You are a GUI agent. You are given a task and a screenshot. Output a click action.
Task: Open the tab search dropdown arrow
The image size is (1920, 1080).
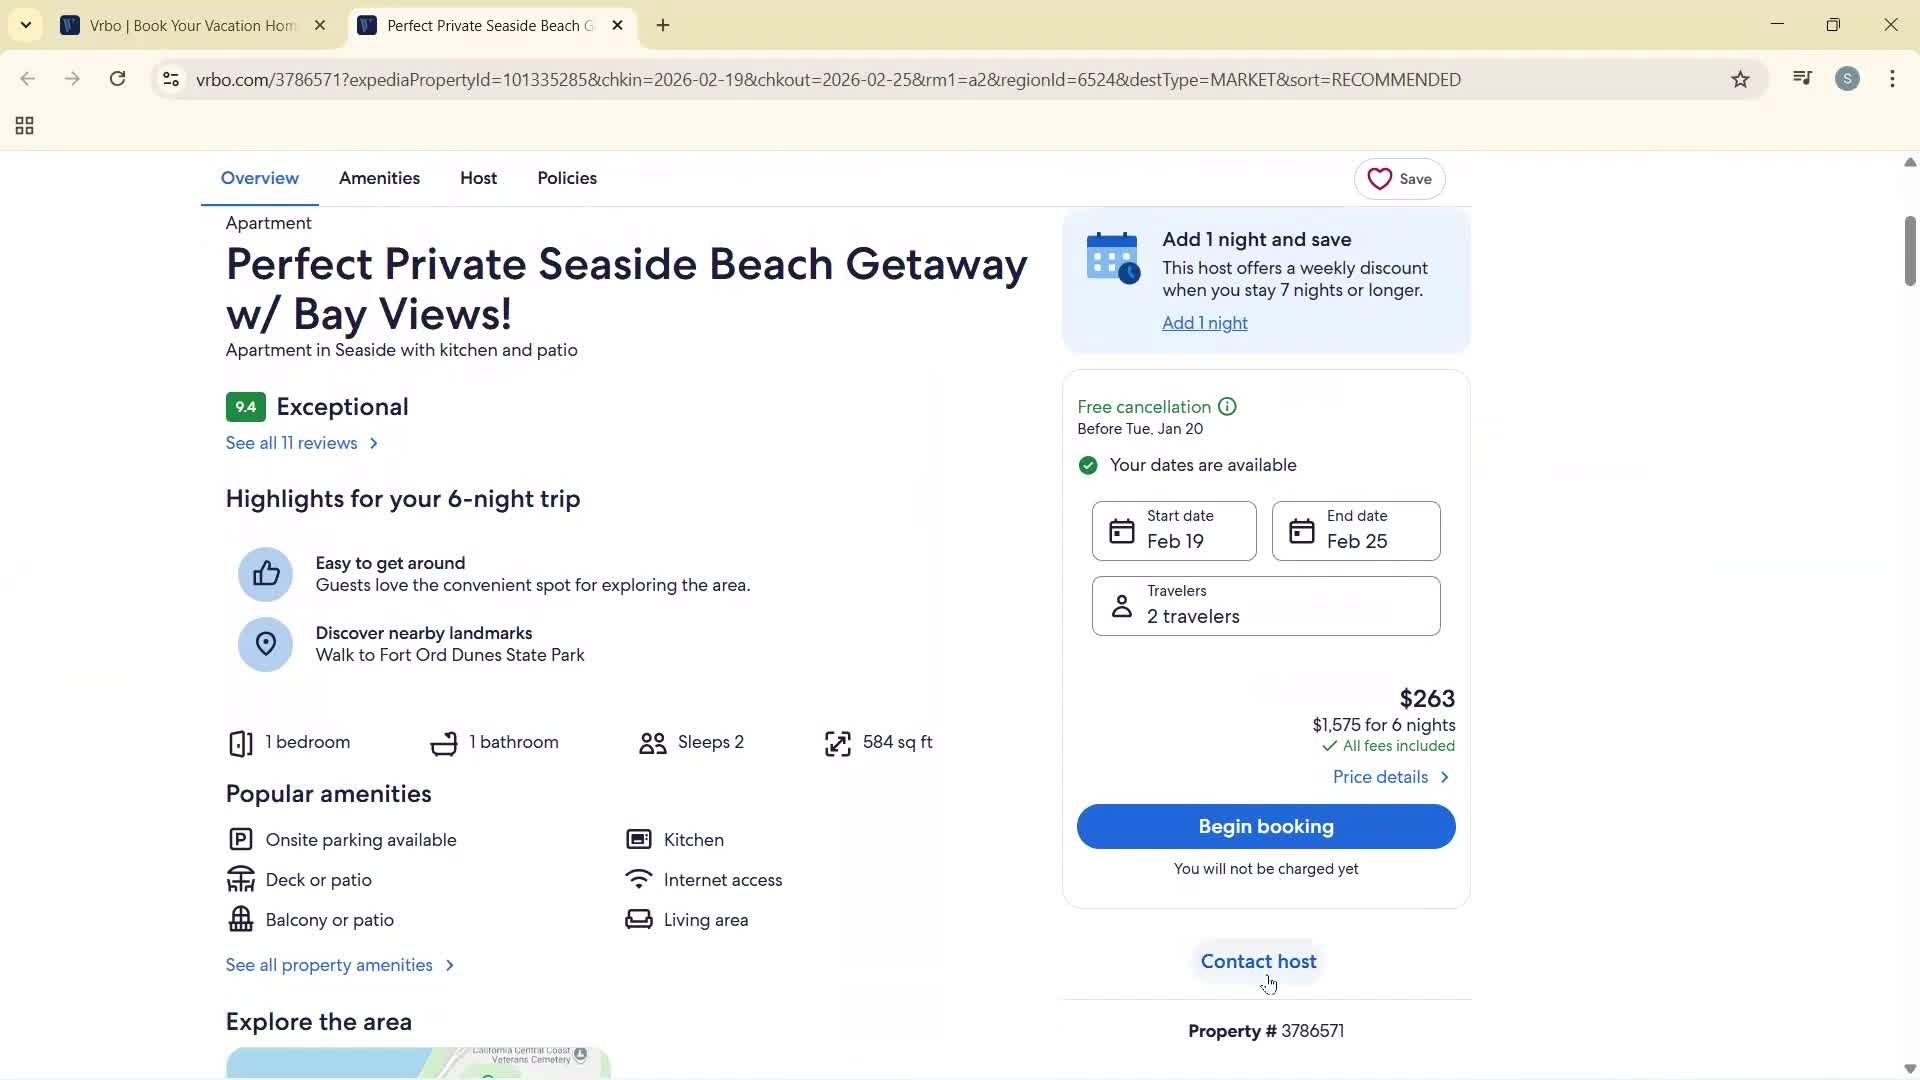(x=26, y=25)
